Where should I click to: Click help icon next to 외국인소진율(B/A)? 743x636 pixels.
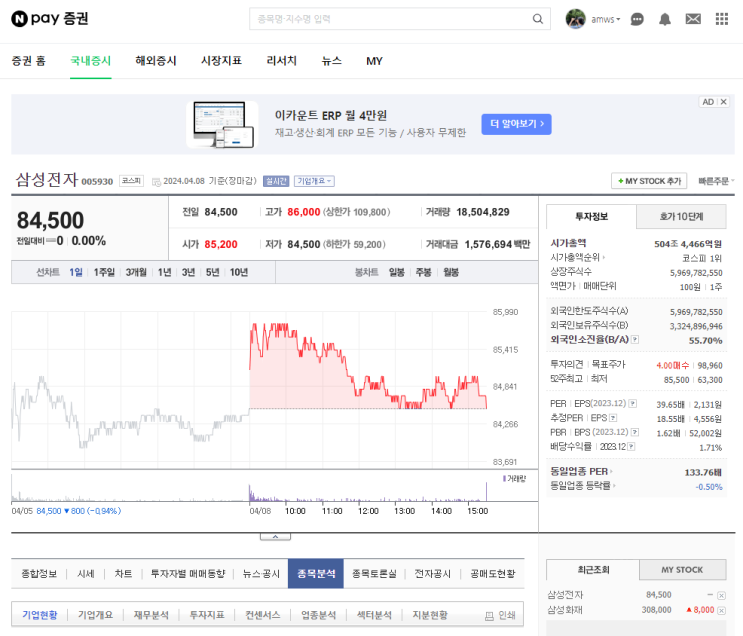(635, 339)
